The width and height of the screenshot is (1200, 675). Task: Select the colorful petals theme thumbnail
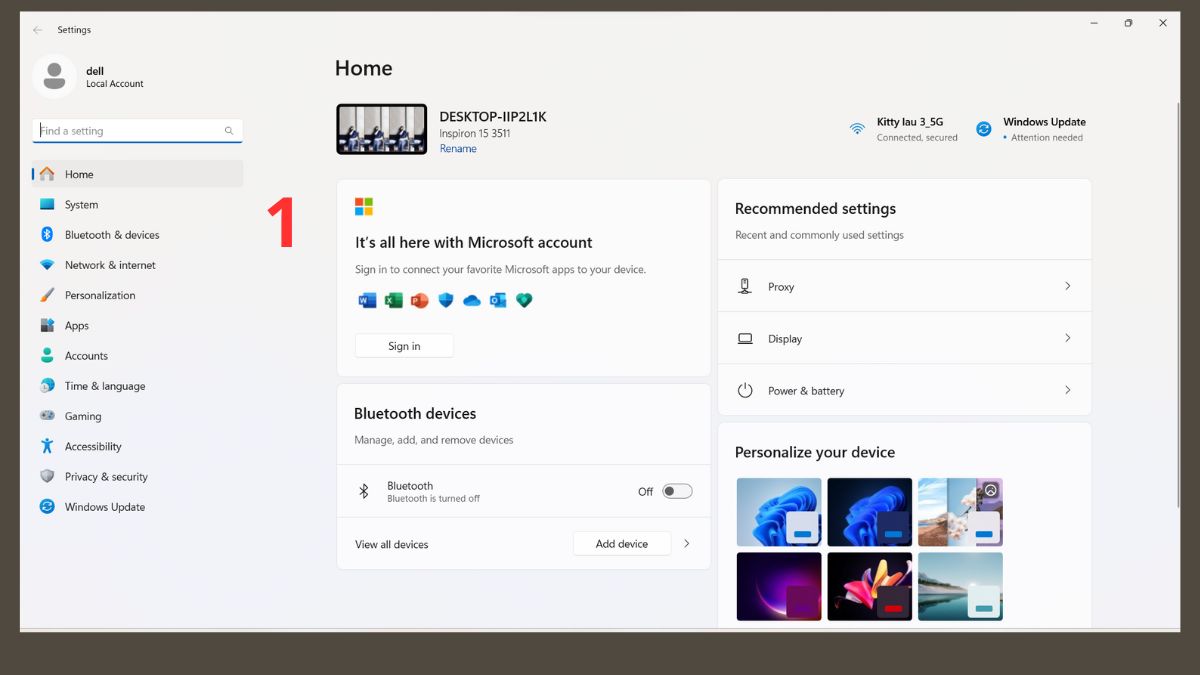point(870,587)
